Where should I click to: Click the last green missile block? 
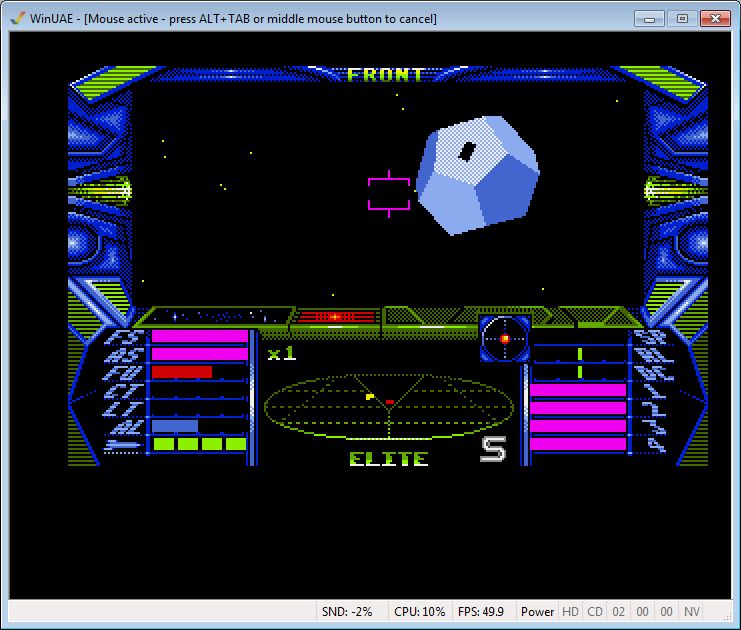click(x=236, y=444)
